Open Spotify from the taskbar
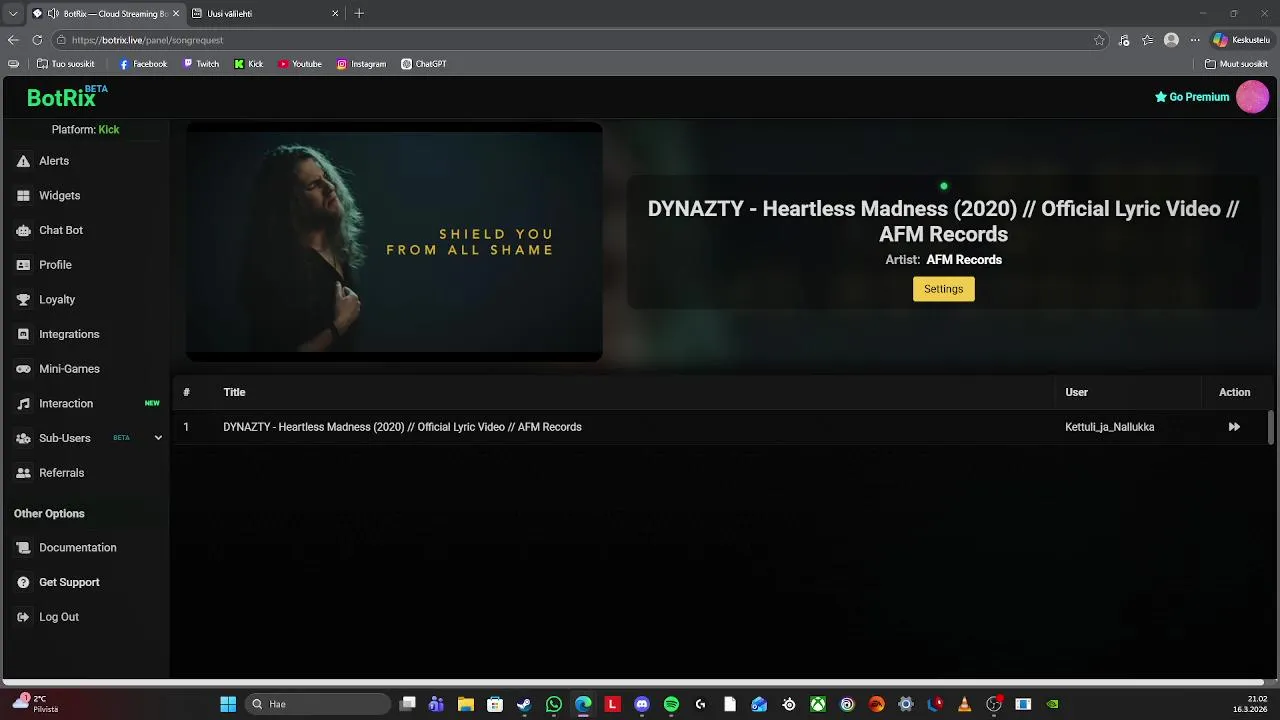The image size is (1280, 720). pyautogui.click(x=671, y=704)
